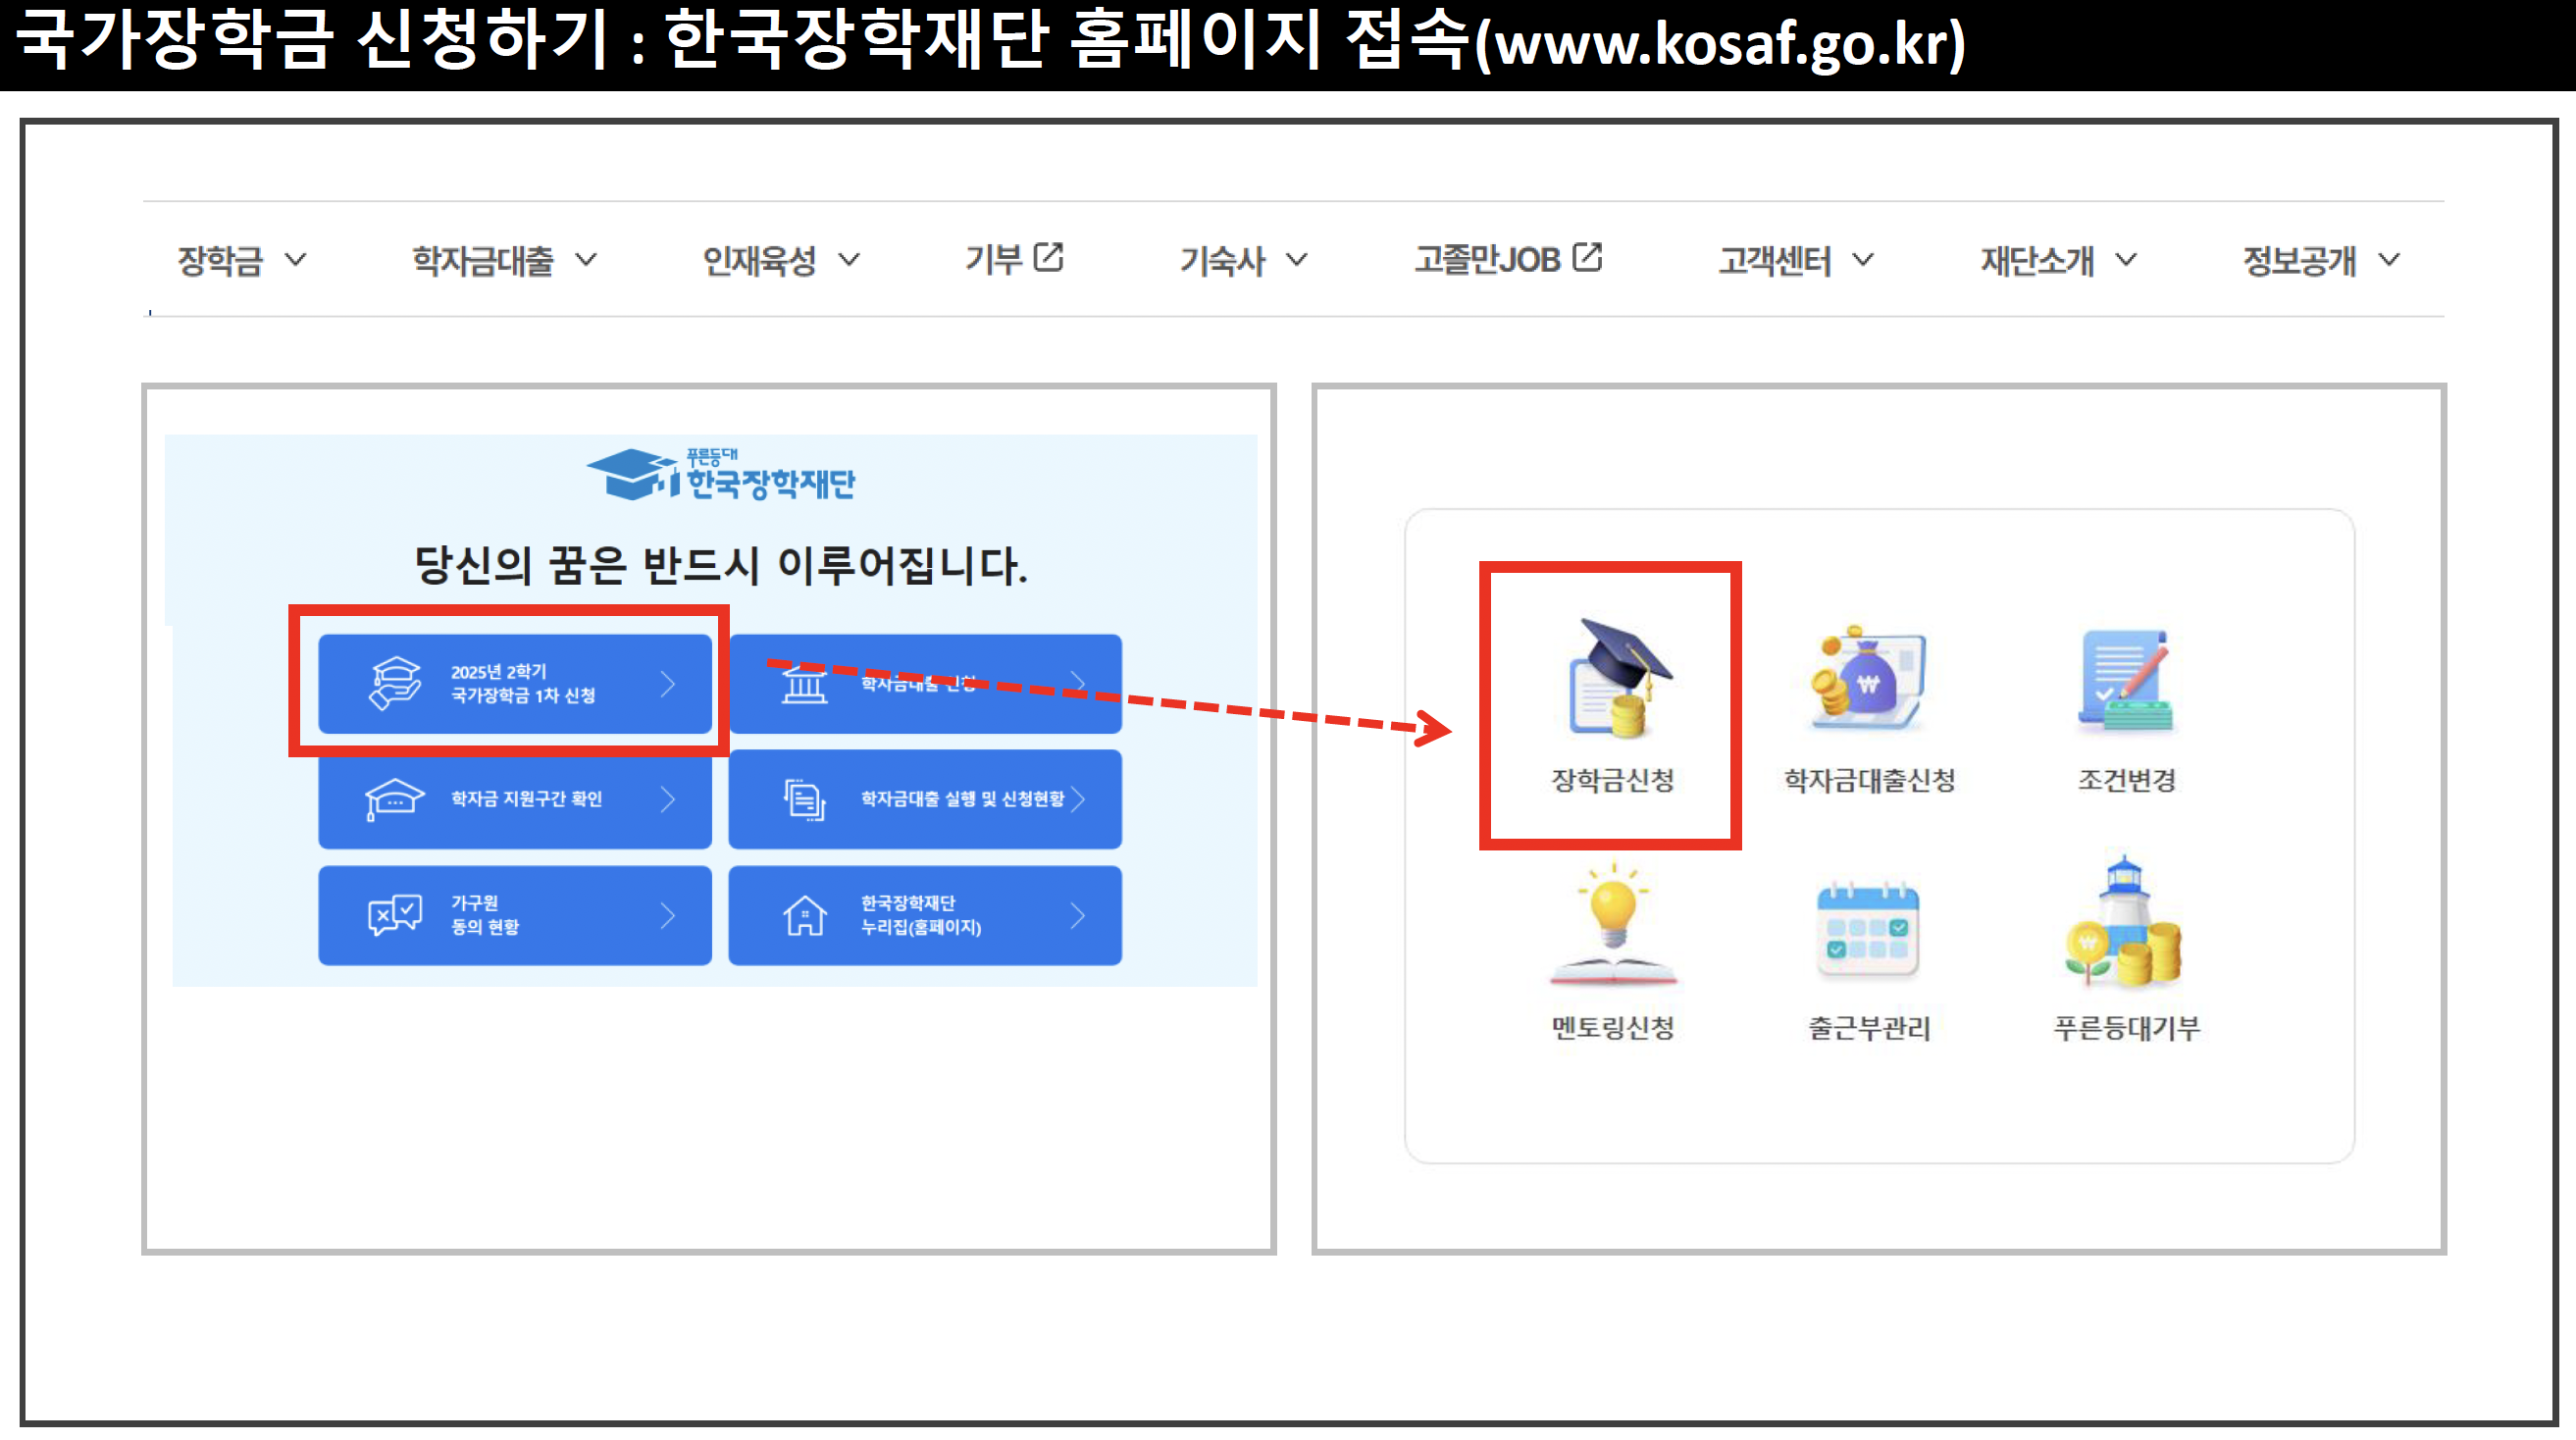The height and width of the screenshot is (1440, 2576).
Task: Click the 멘토링신청 label
Action: click(1612, 1027)
